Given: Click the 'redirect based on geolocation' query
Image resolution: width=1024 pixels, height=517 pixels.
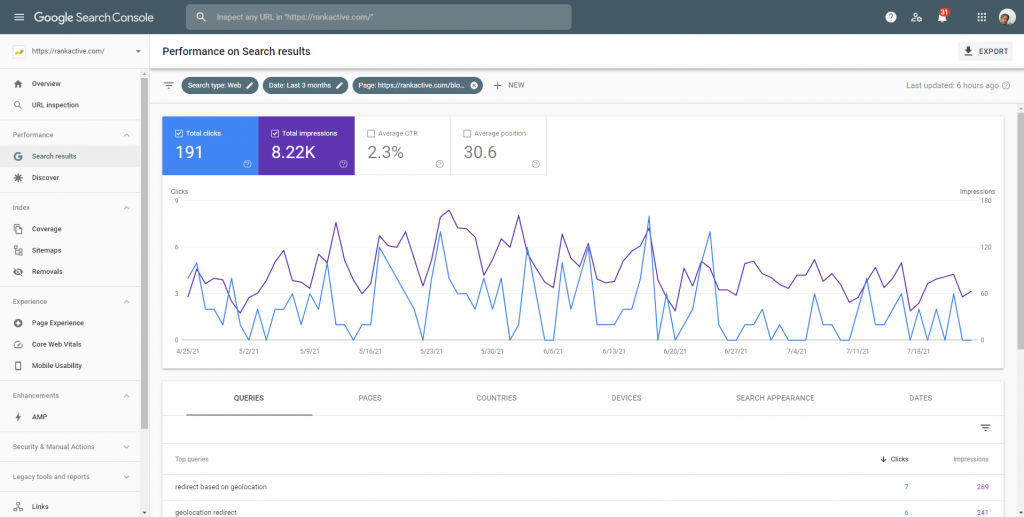Looking at the screenshot, I should [x=221, y=487].
